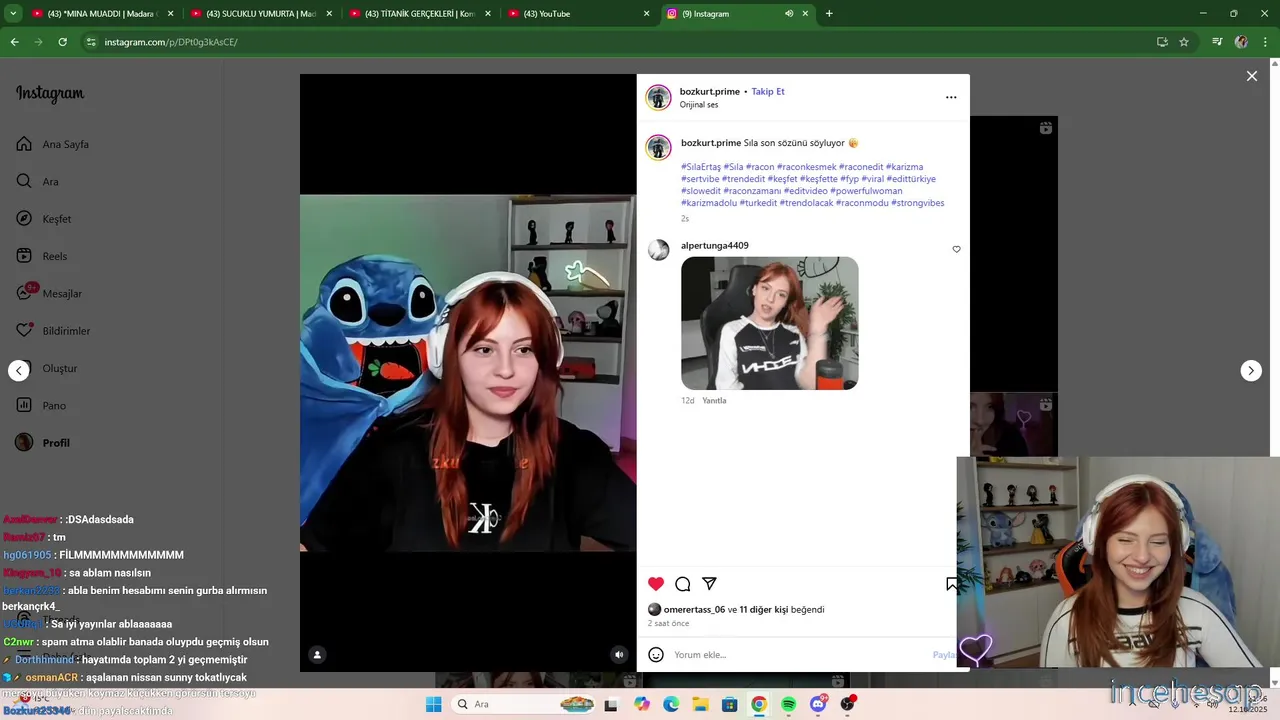This screenshot has height=720, width=1280.
Task: Open Copilot from taskbar
Action: point(641,704)
